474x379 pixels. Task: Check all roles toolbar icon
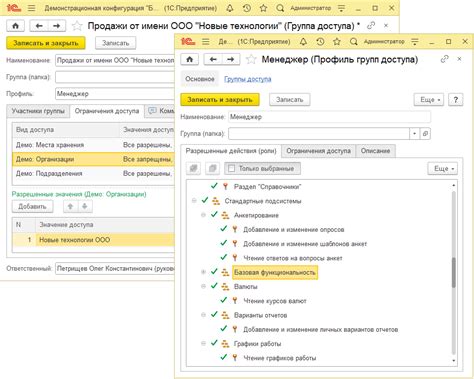193,168
